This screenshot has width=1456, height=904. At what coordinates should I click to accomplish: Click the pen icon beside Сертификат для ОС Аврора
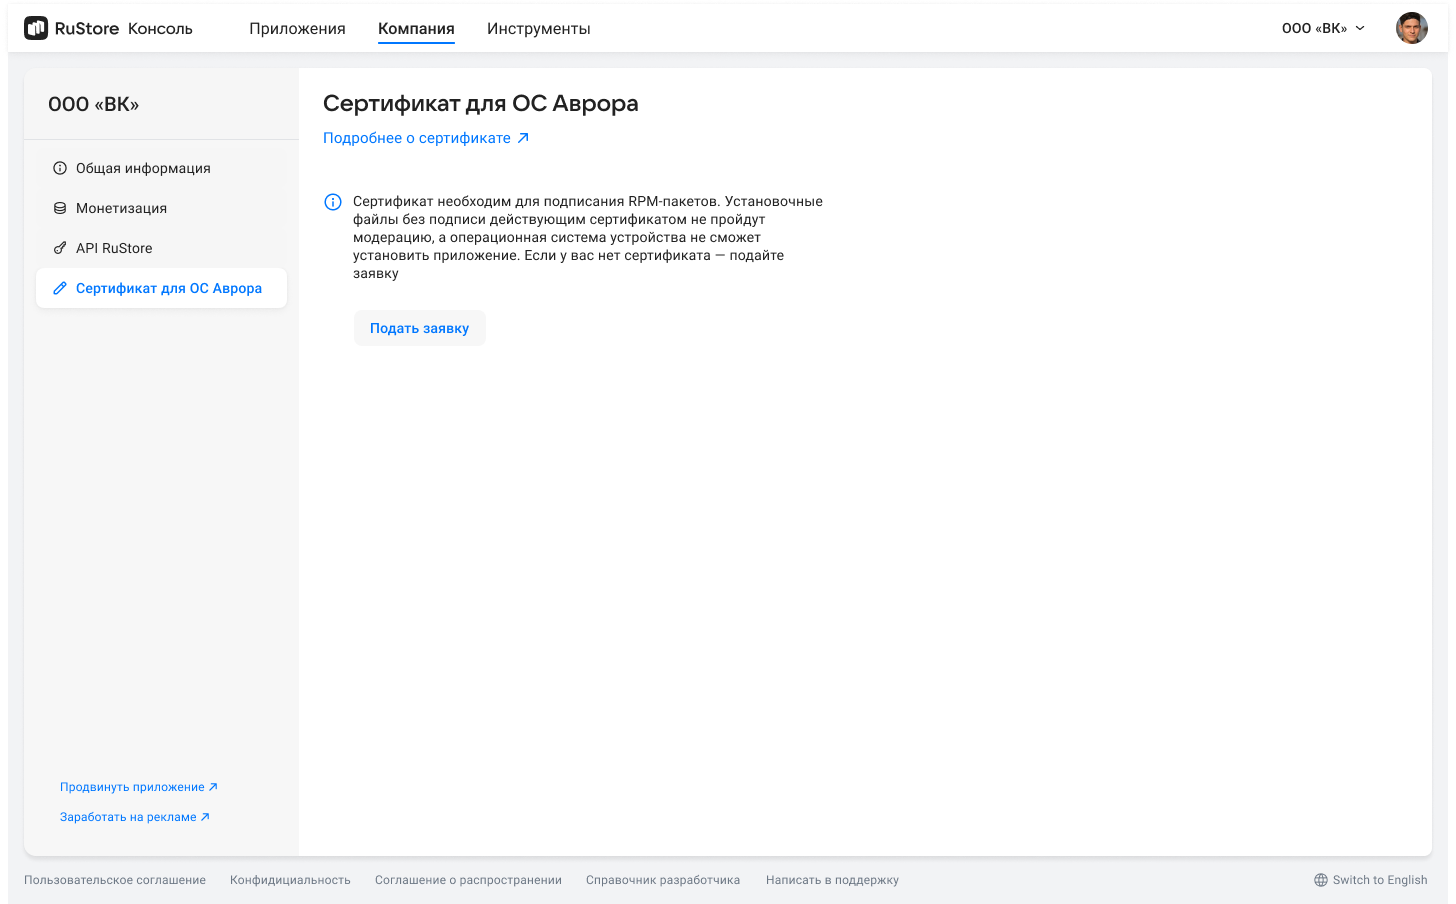coord(60,288)
